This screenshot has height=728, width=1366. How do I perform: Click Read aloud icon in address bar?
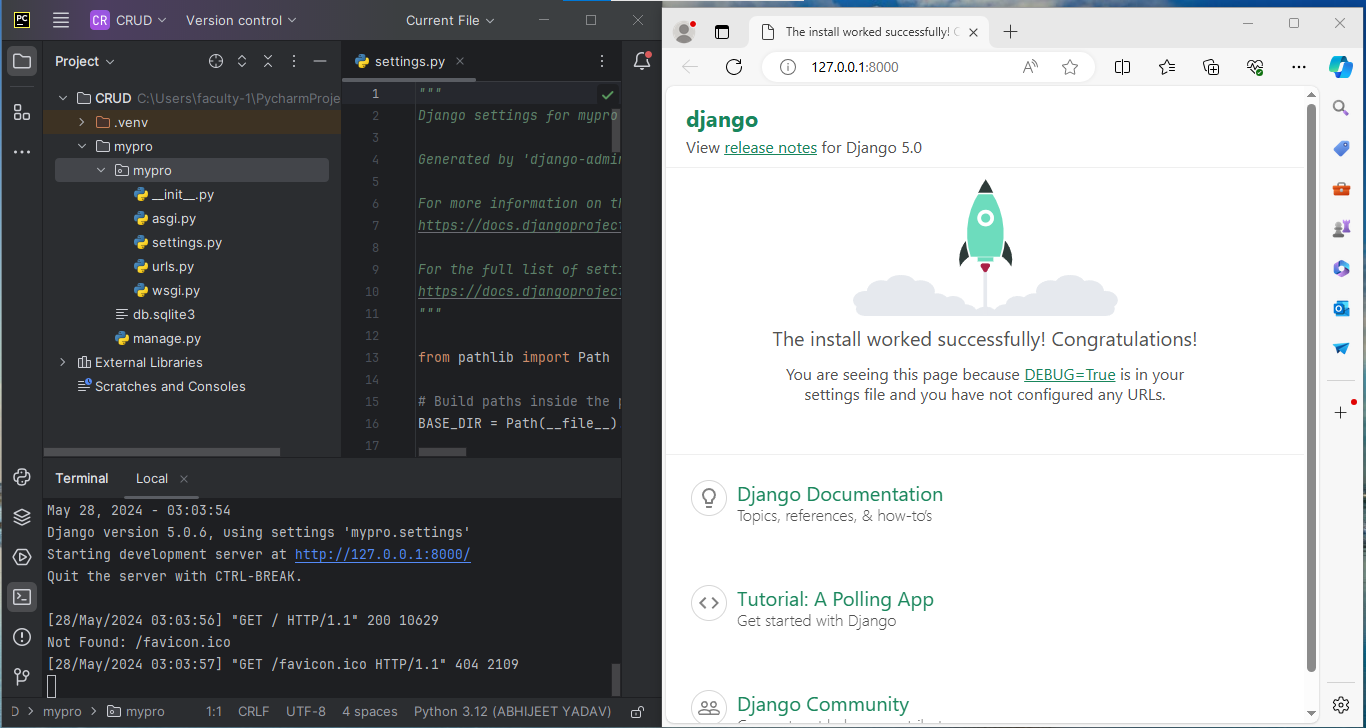1031,67
